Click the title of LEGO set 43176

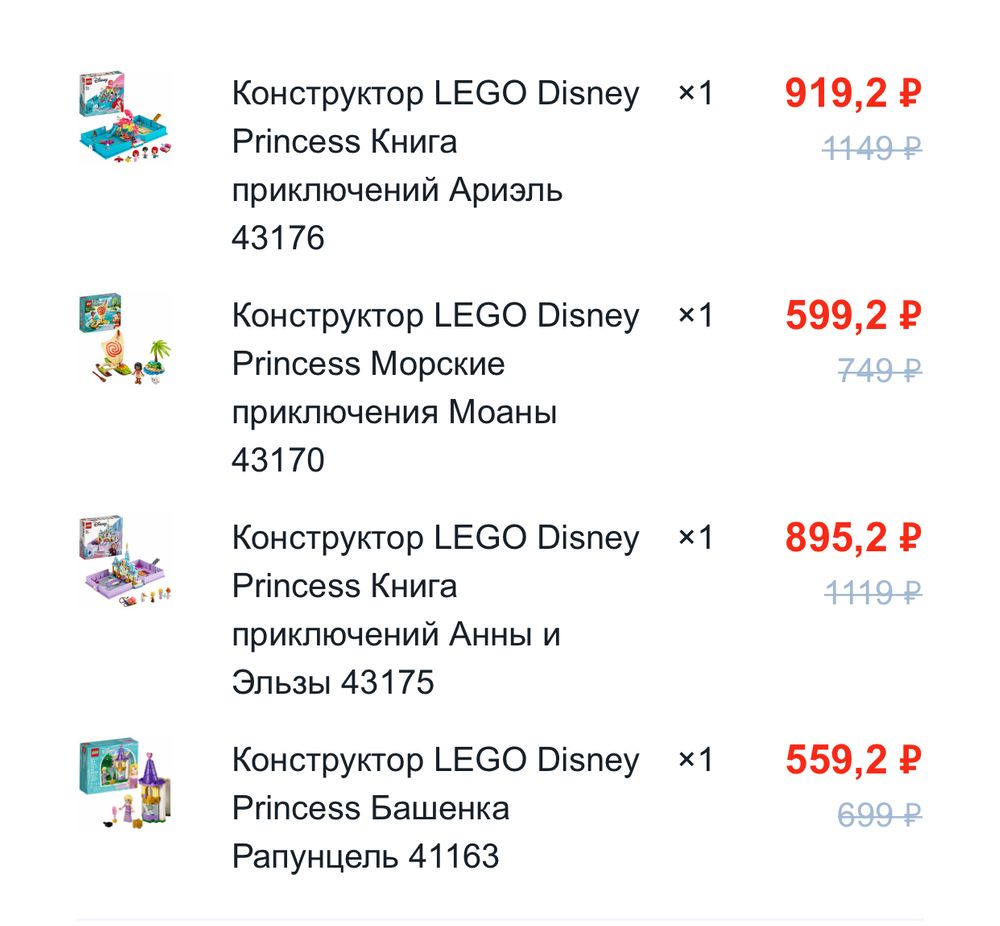coord(435,166)
